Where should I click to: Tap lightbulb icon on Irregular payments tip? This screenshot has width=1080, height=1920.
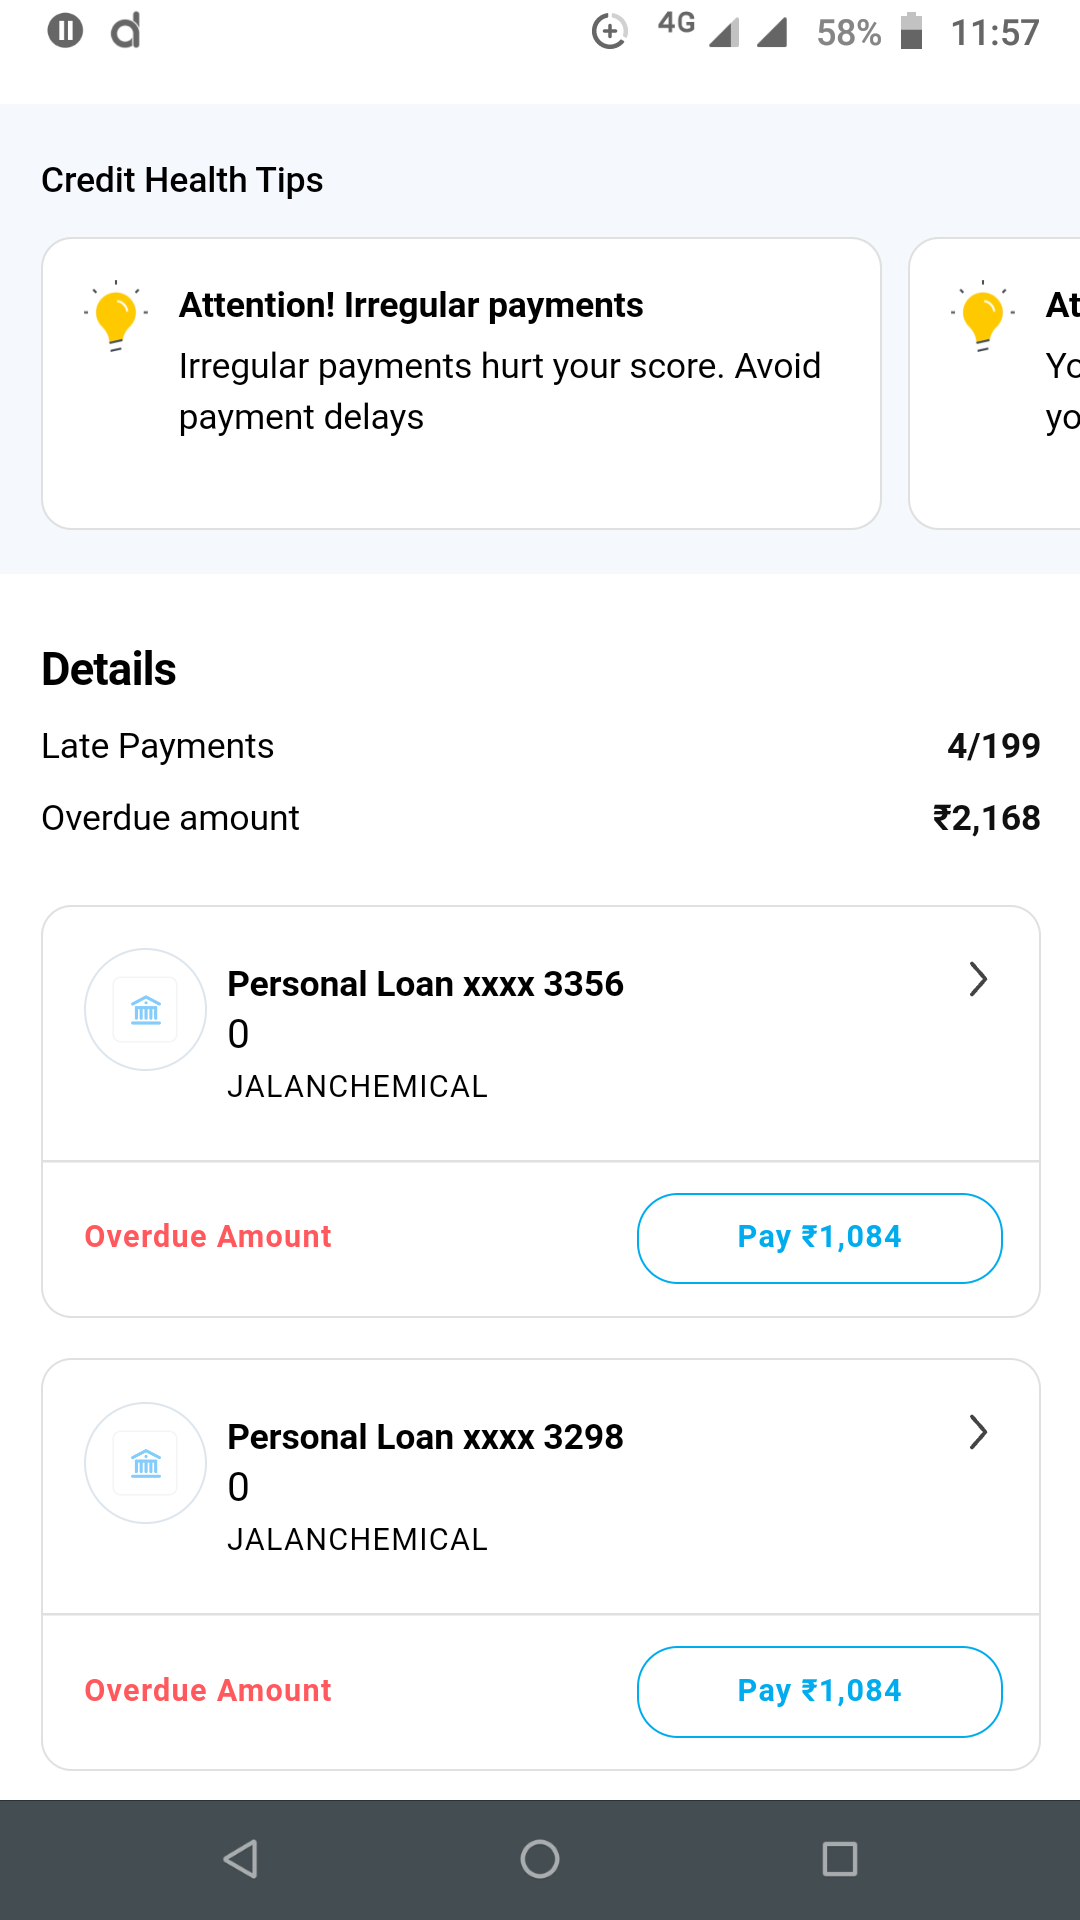click(116, 316)
